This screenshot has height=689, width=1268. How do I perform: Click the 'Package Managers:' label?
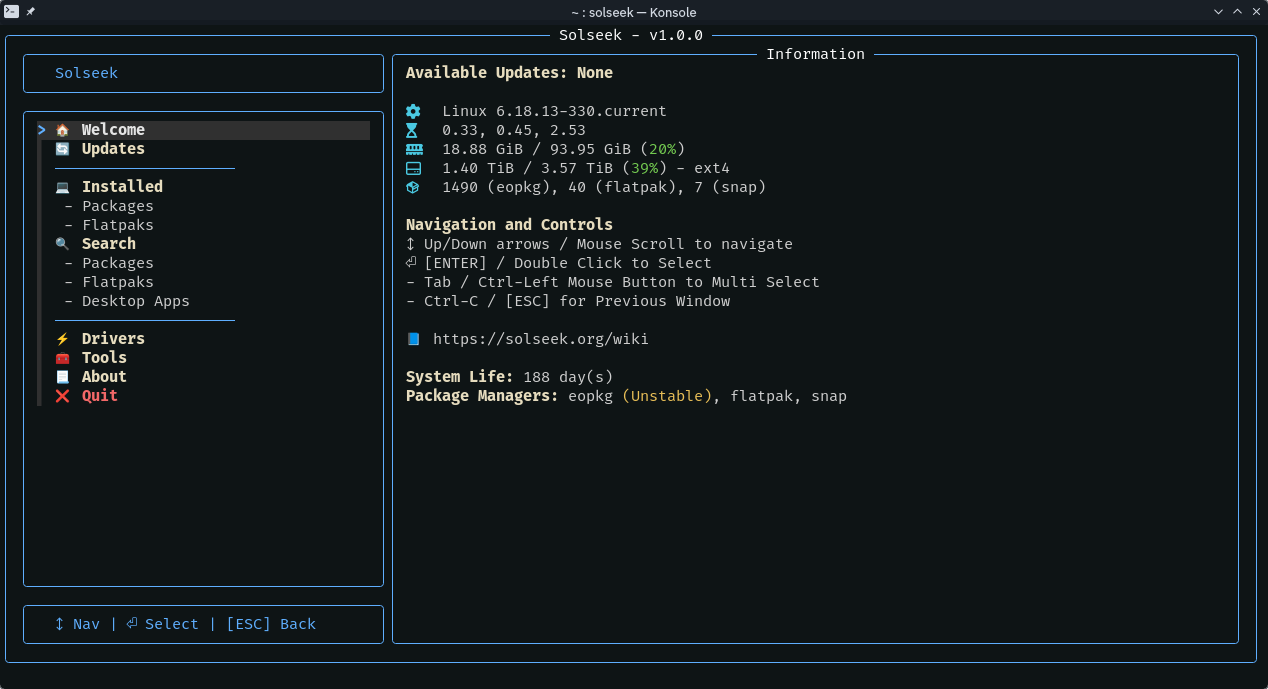482,396
